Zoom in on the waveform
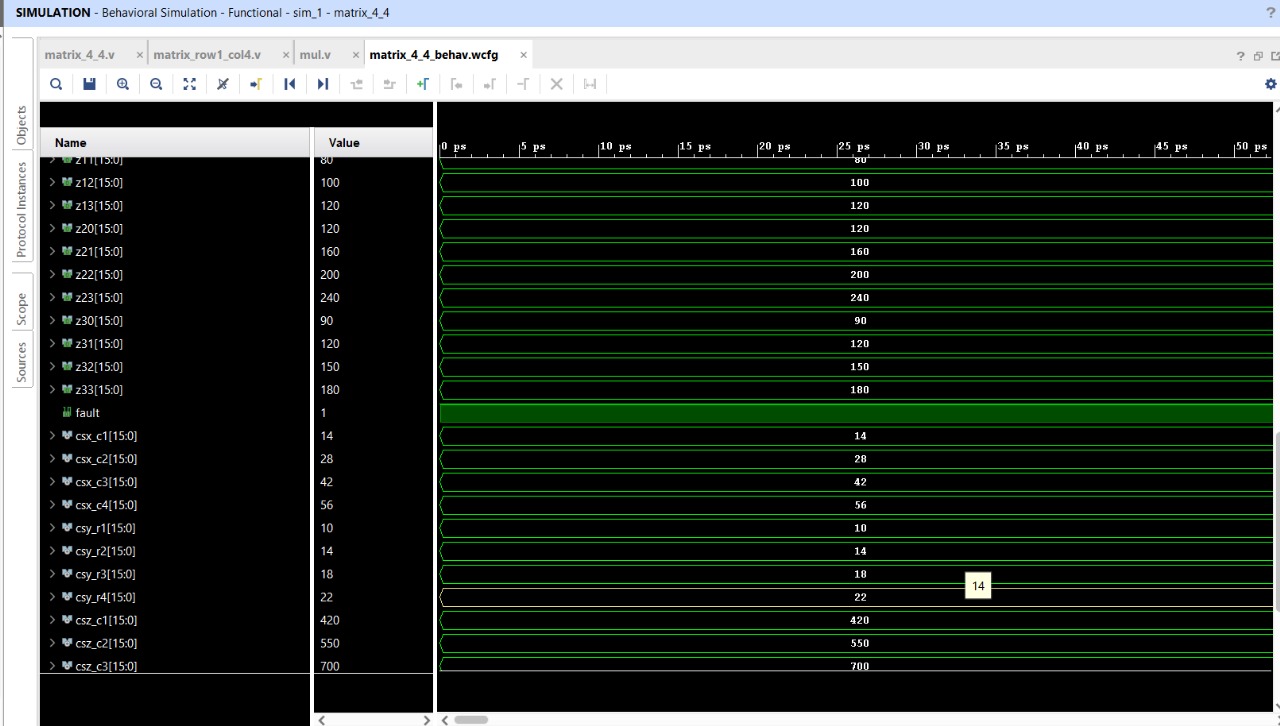This screenshot has width=1280, height=726. (x=122, y=84)
